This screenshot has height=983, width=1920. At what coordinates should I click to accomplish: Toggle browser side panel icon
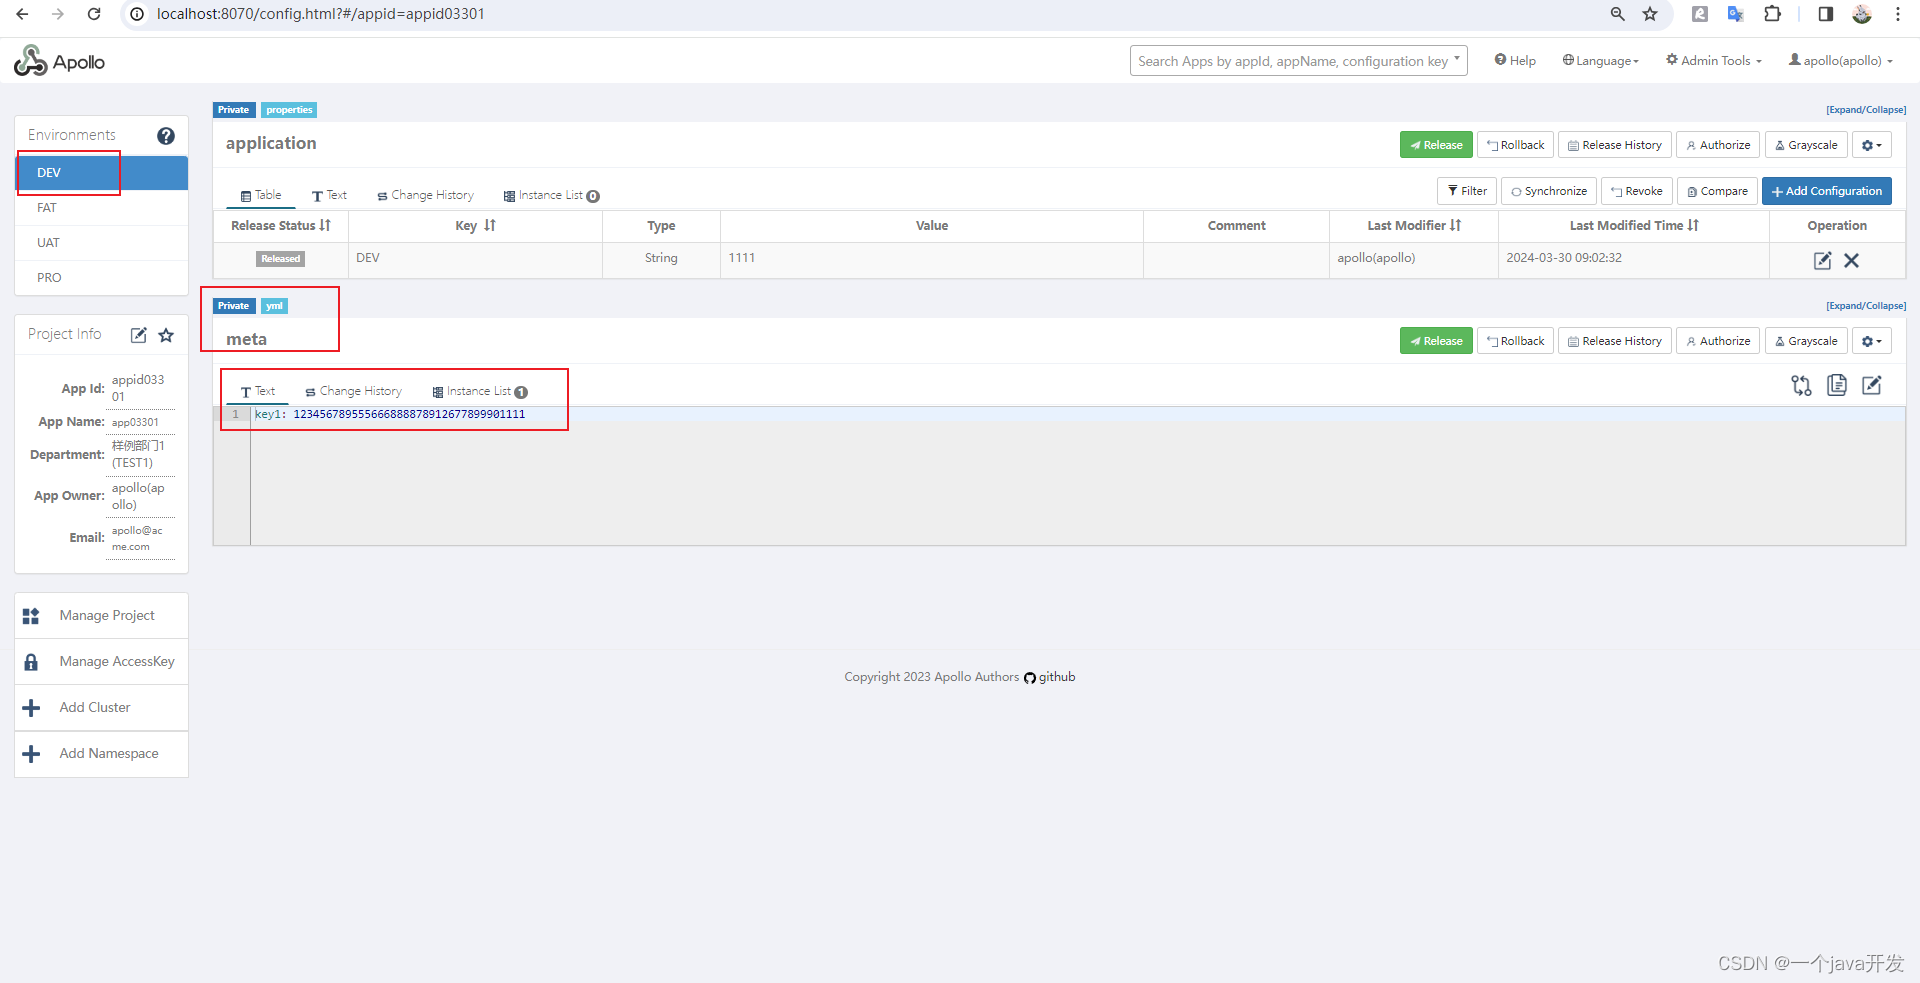(x=1825, y=14)
